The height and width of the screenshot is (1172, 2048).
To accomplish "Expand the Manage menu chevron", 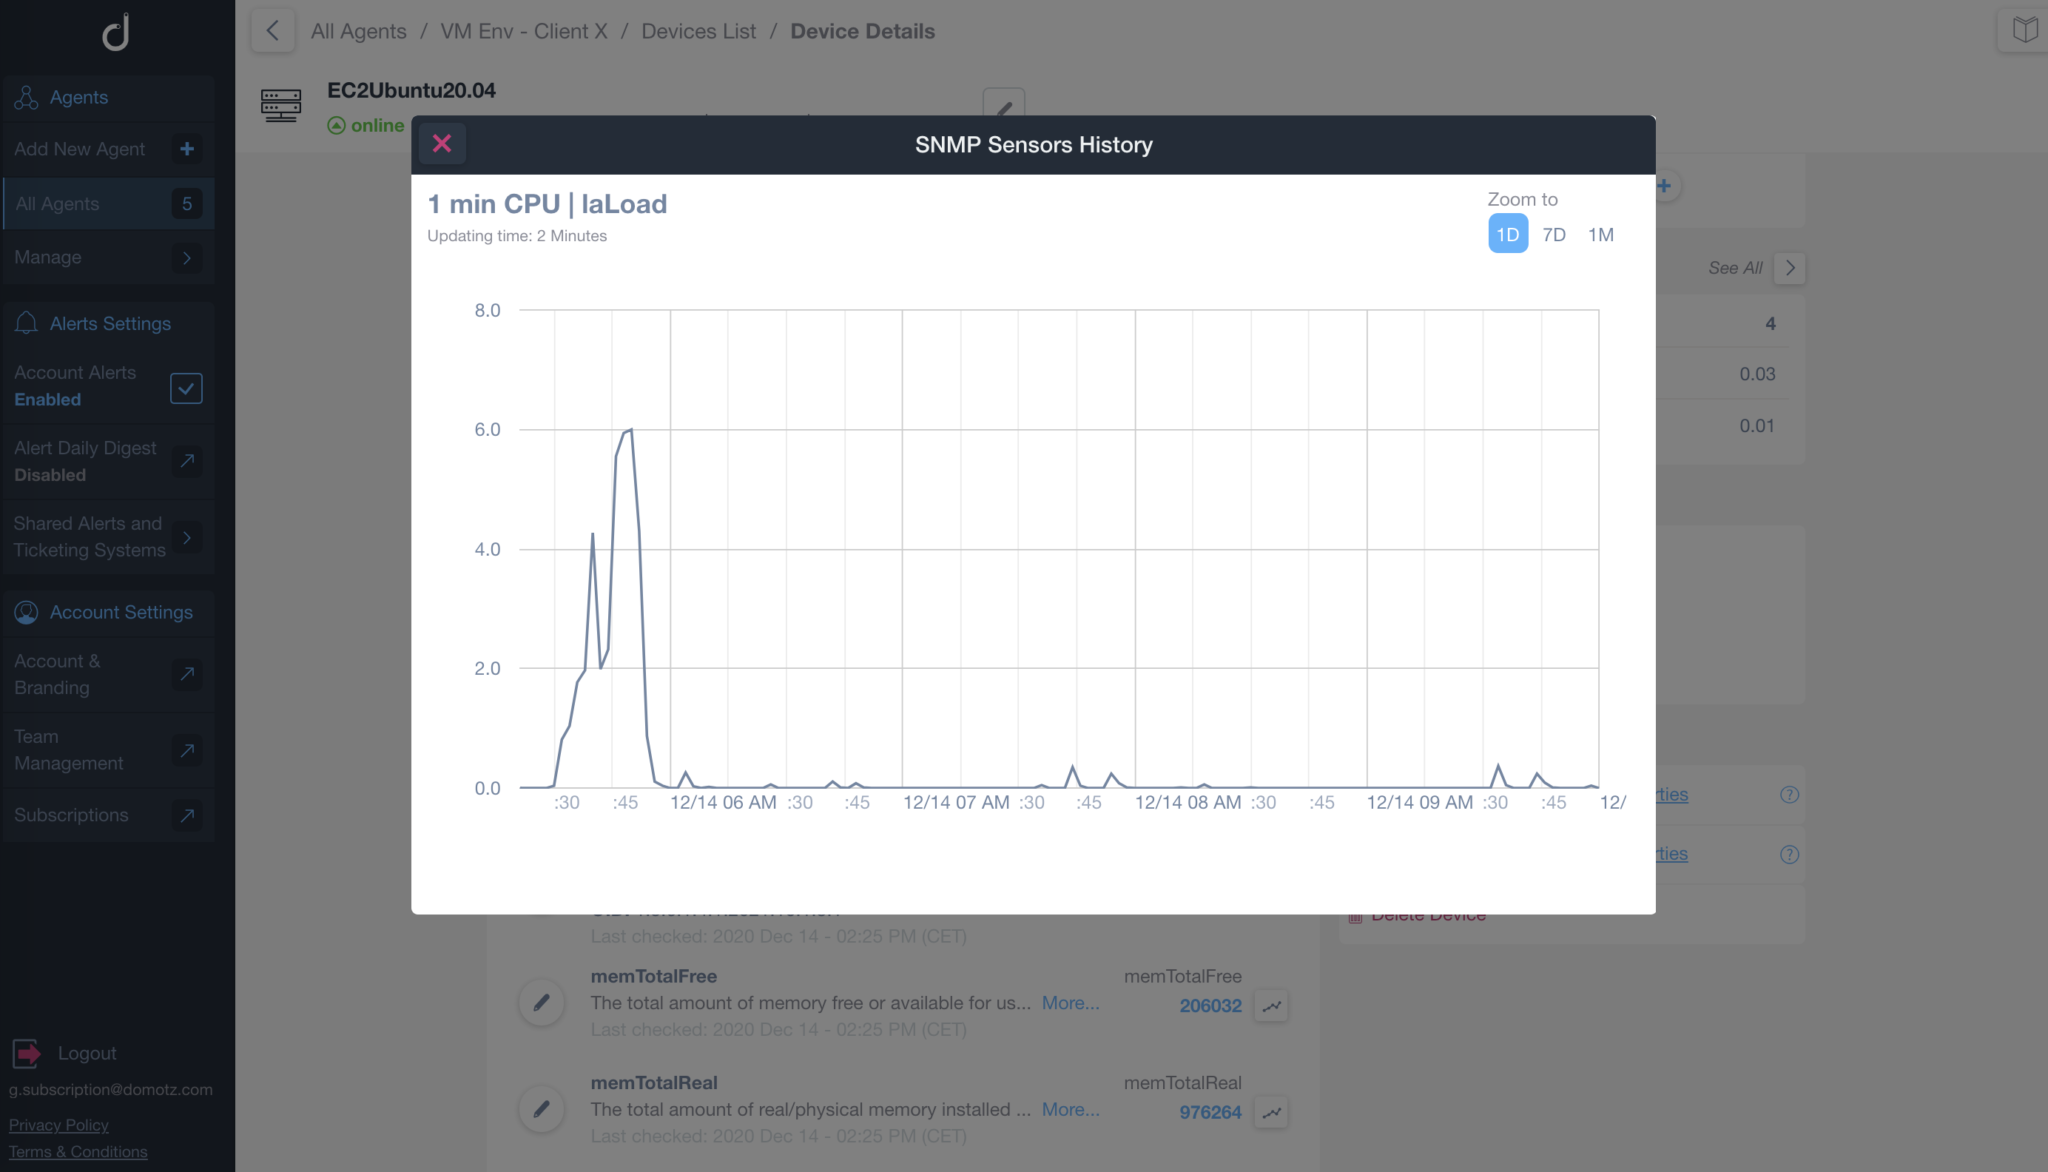I will point(187,258).
